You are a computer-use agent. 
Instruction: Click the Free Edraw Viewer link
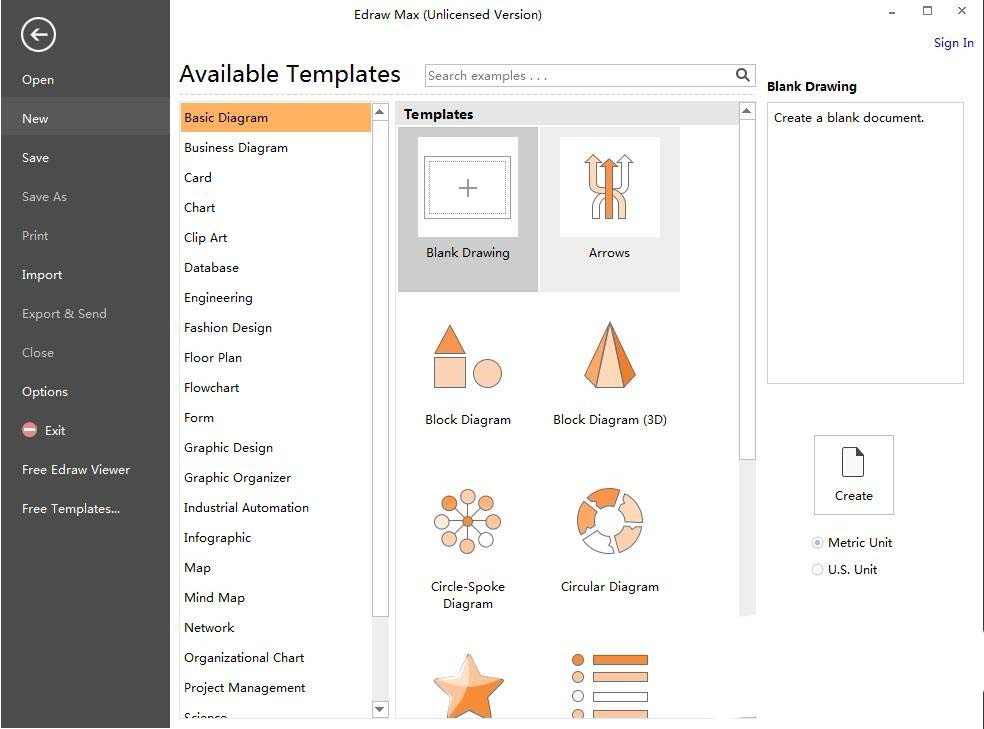click(x=75, y=469)
